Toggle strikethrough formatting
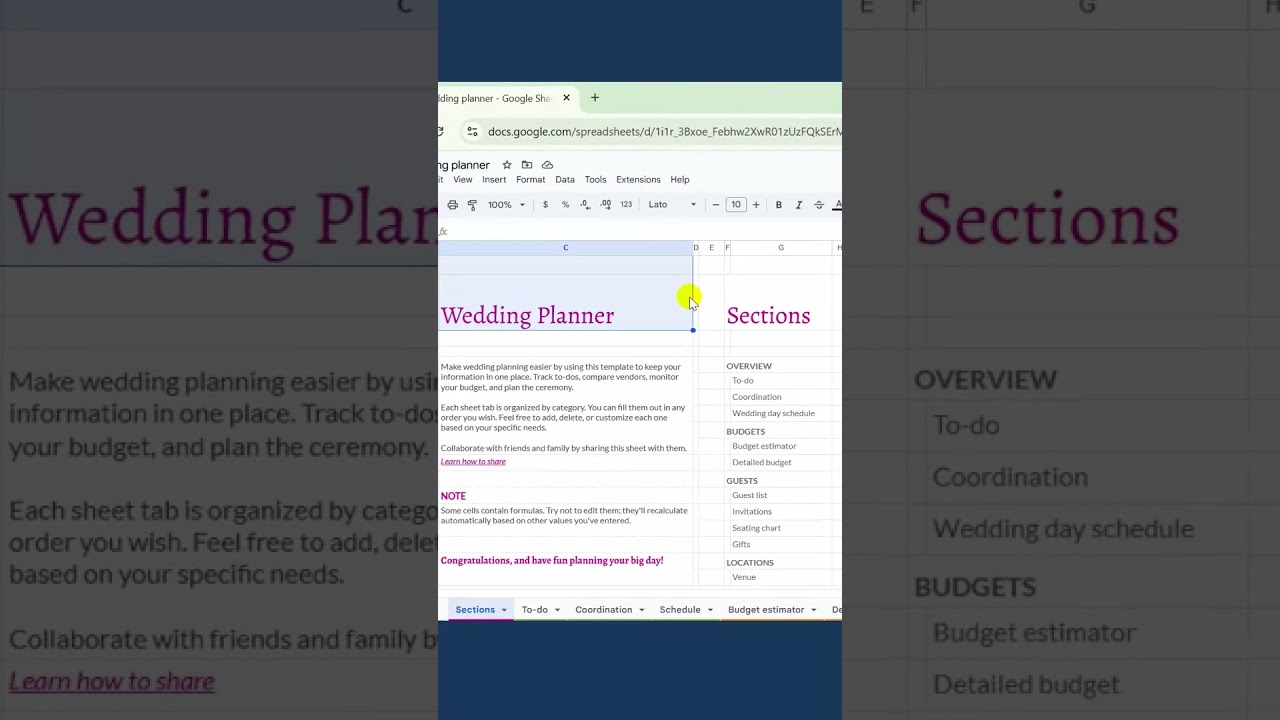Screen dimensions: 1280x720 tap(818, 205)
